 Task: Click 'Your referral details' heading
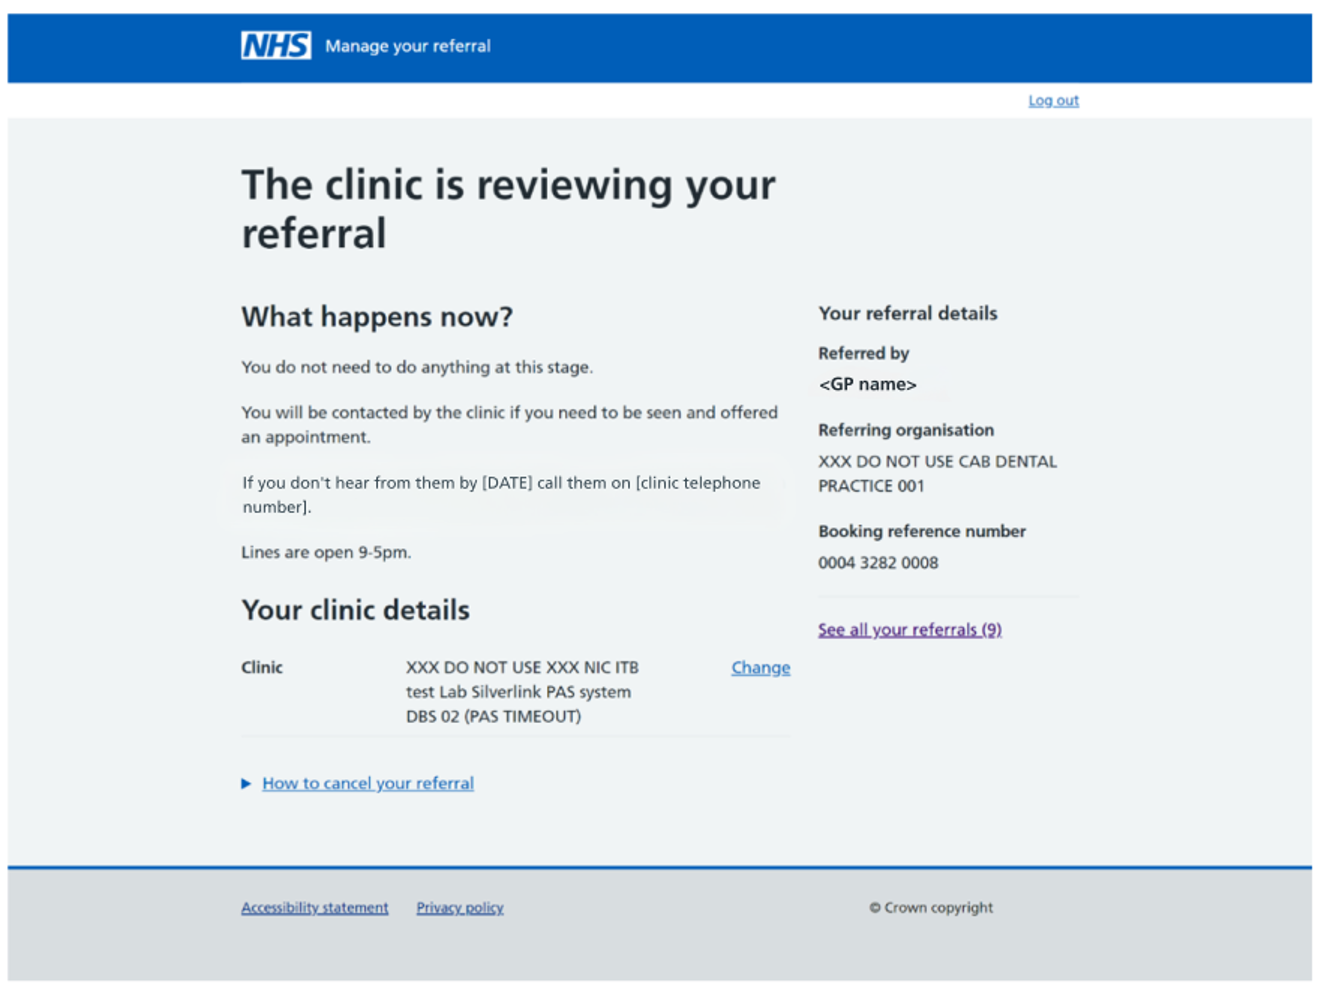pyautogui.click(x=908, y=313)
